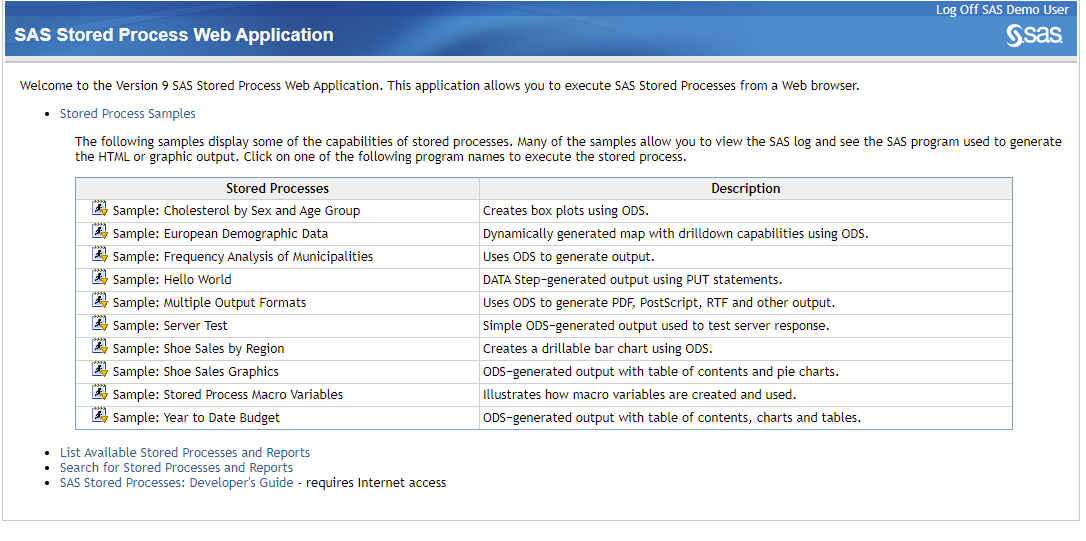
Task: Click the icon beside Year to Date Budget
Action: [99, 416]
